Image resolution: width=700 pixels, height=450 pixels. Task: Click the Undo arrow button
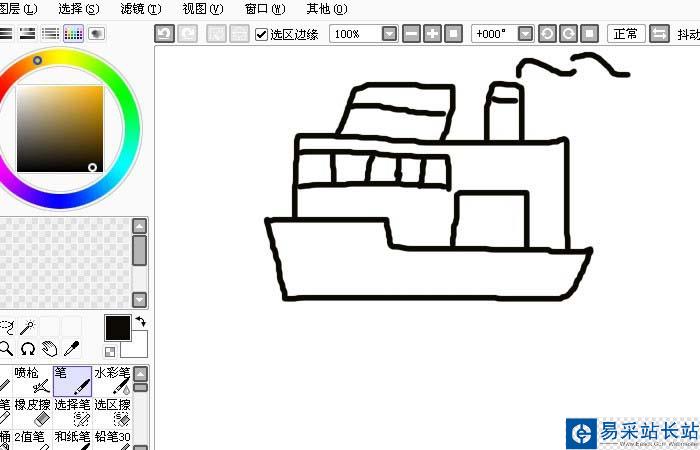click(x=164, y=34)
